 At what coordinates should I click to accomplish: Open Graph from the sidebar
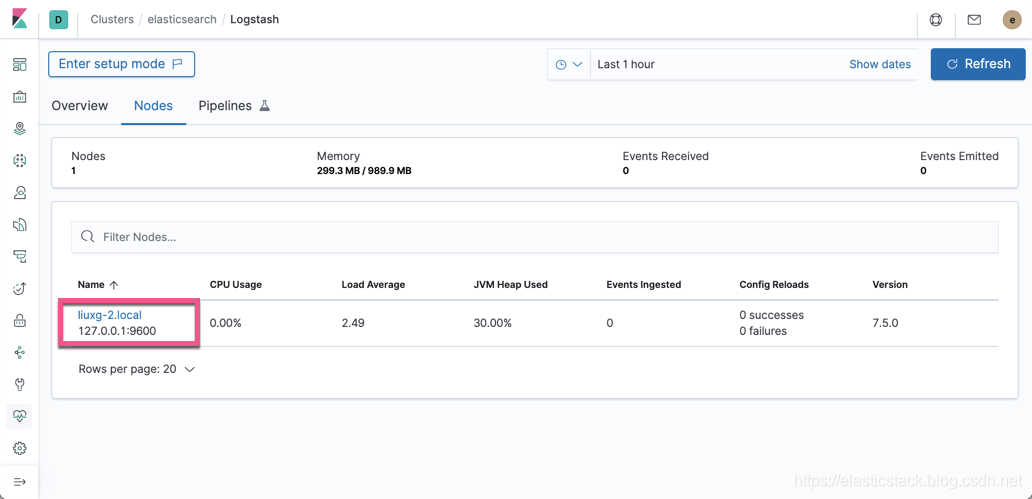click(20, 353)
